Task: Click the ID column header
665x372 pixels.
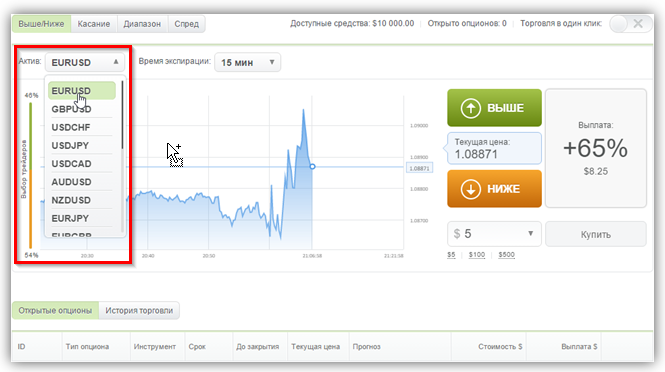Action: (21, 347)
